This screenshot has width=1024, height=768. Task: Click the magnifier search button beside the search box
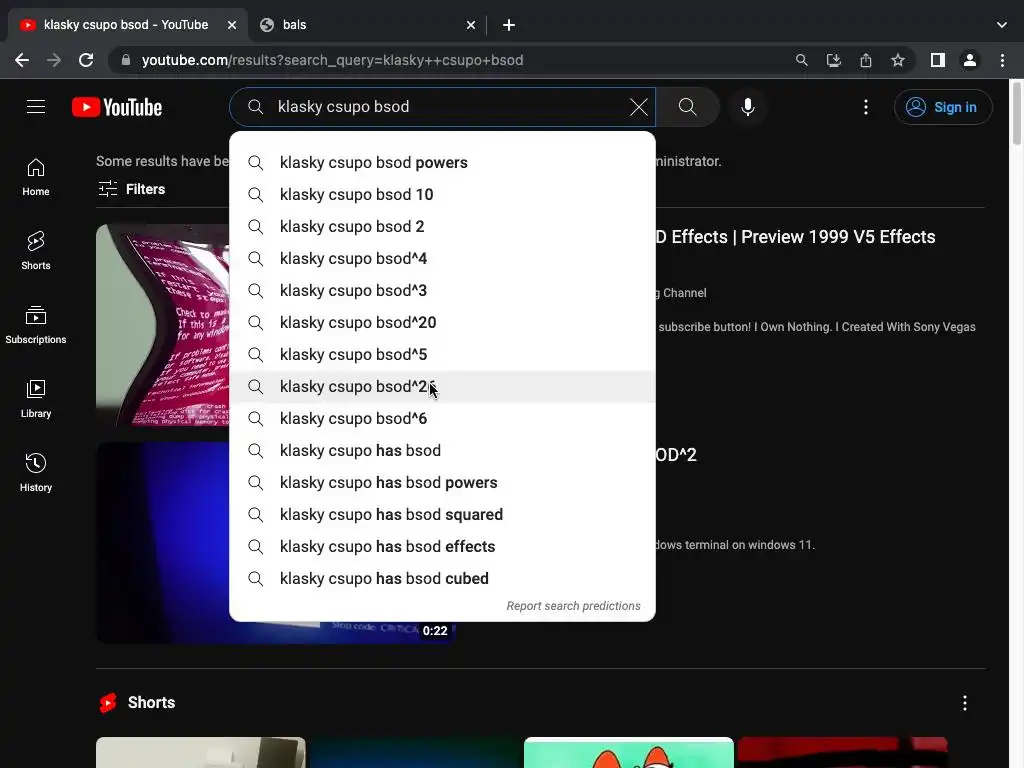688,107
